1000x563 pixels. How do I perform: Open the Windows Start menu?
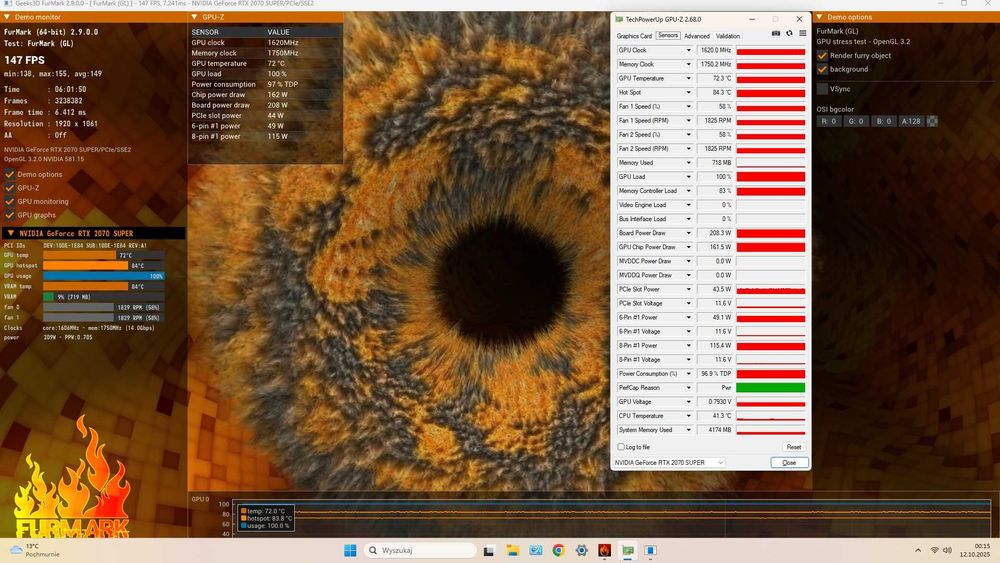pyautogui.click(x=350, y=550)
